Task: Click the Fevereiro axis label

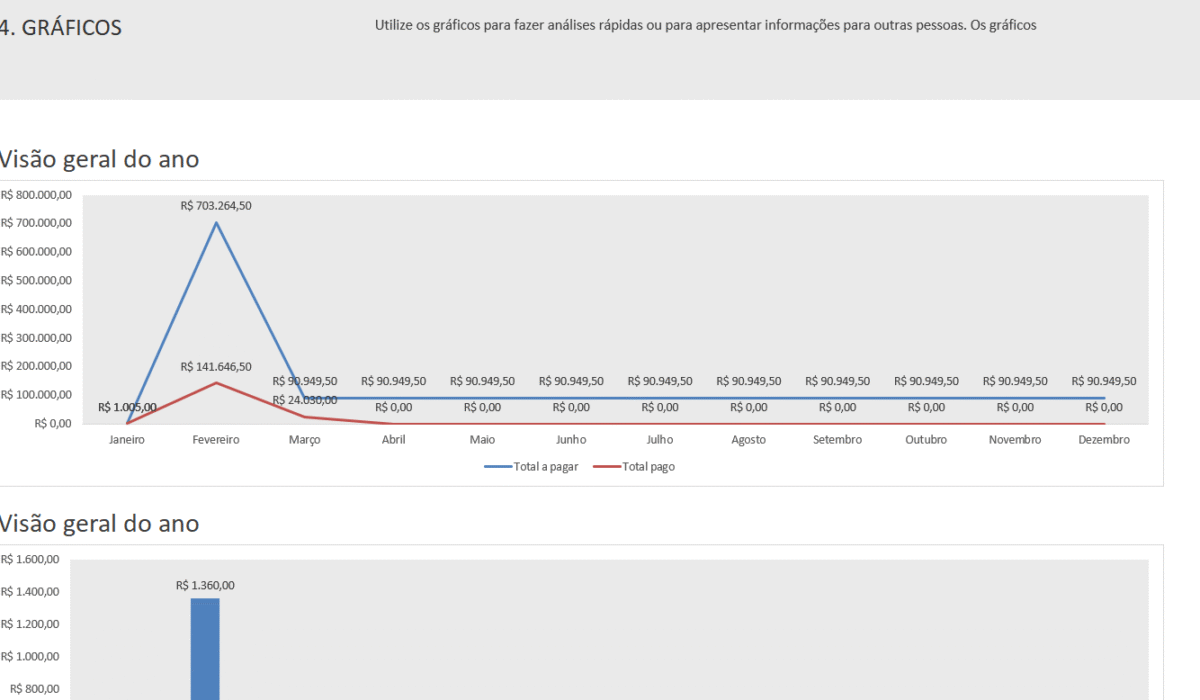Action: click(x=216, y=440)
